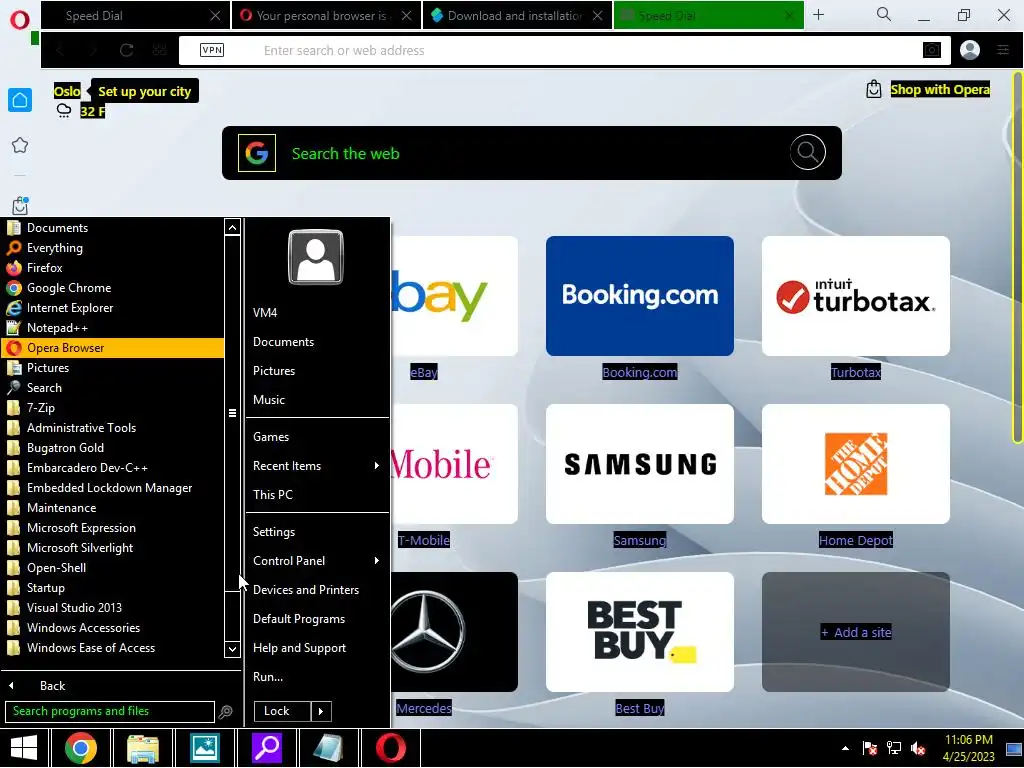Click the user avatar picture in Start menu

point(315,257)
